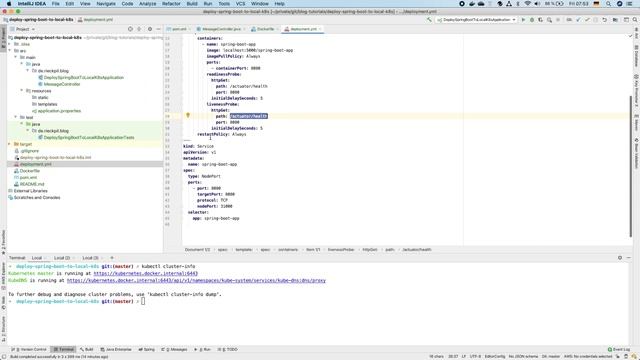Click the UTF-8 encoding widget in the status bar
The width and height of the screenshot is (640, 360).
(476, 356)
